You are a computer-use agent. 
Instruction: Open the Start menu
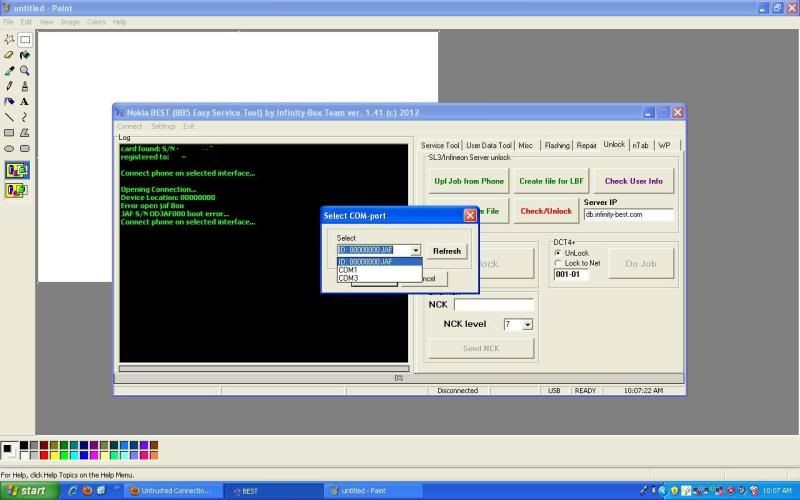pyautogui.click(x=28, y=491)
